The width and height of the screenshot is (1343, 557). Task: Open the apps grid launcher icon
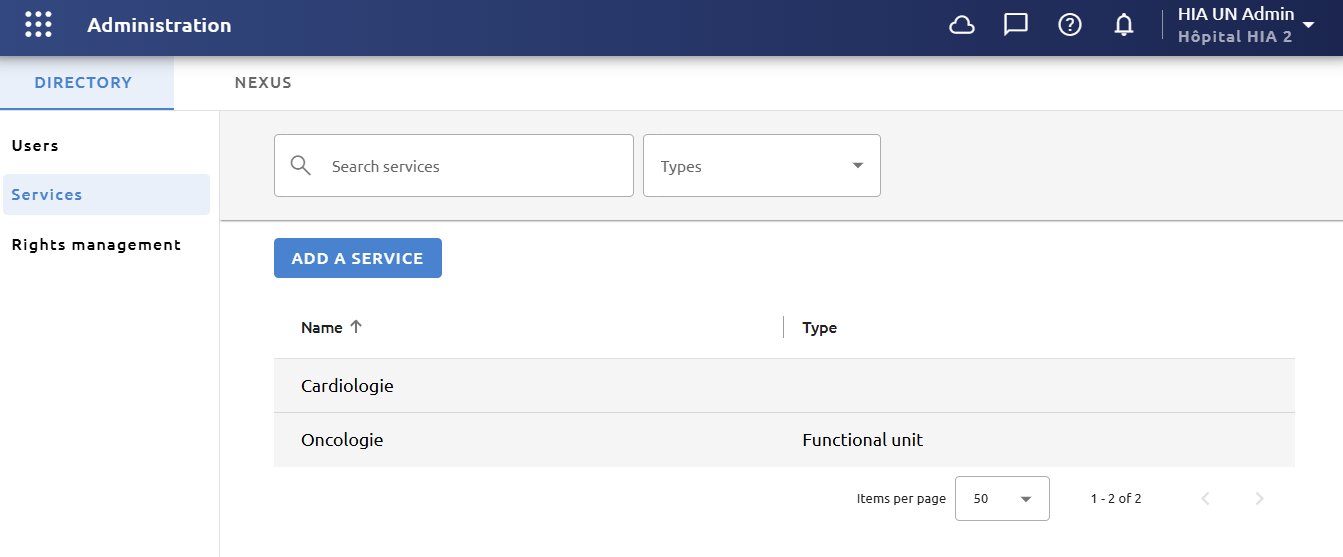click(38, 25)
